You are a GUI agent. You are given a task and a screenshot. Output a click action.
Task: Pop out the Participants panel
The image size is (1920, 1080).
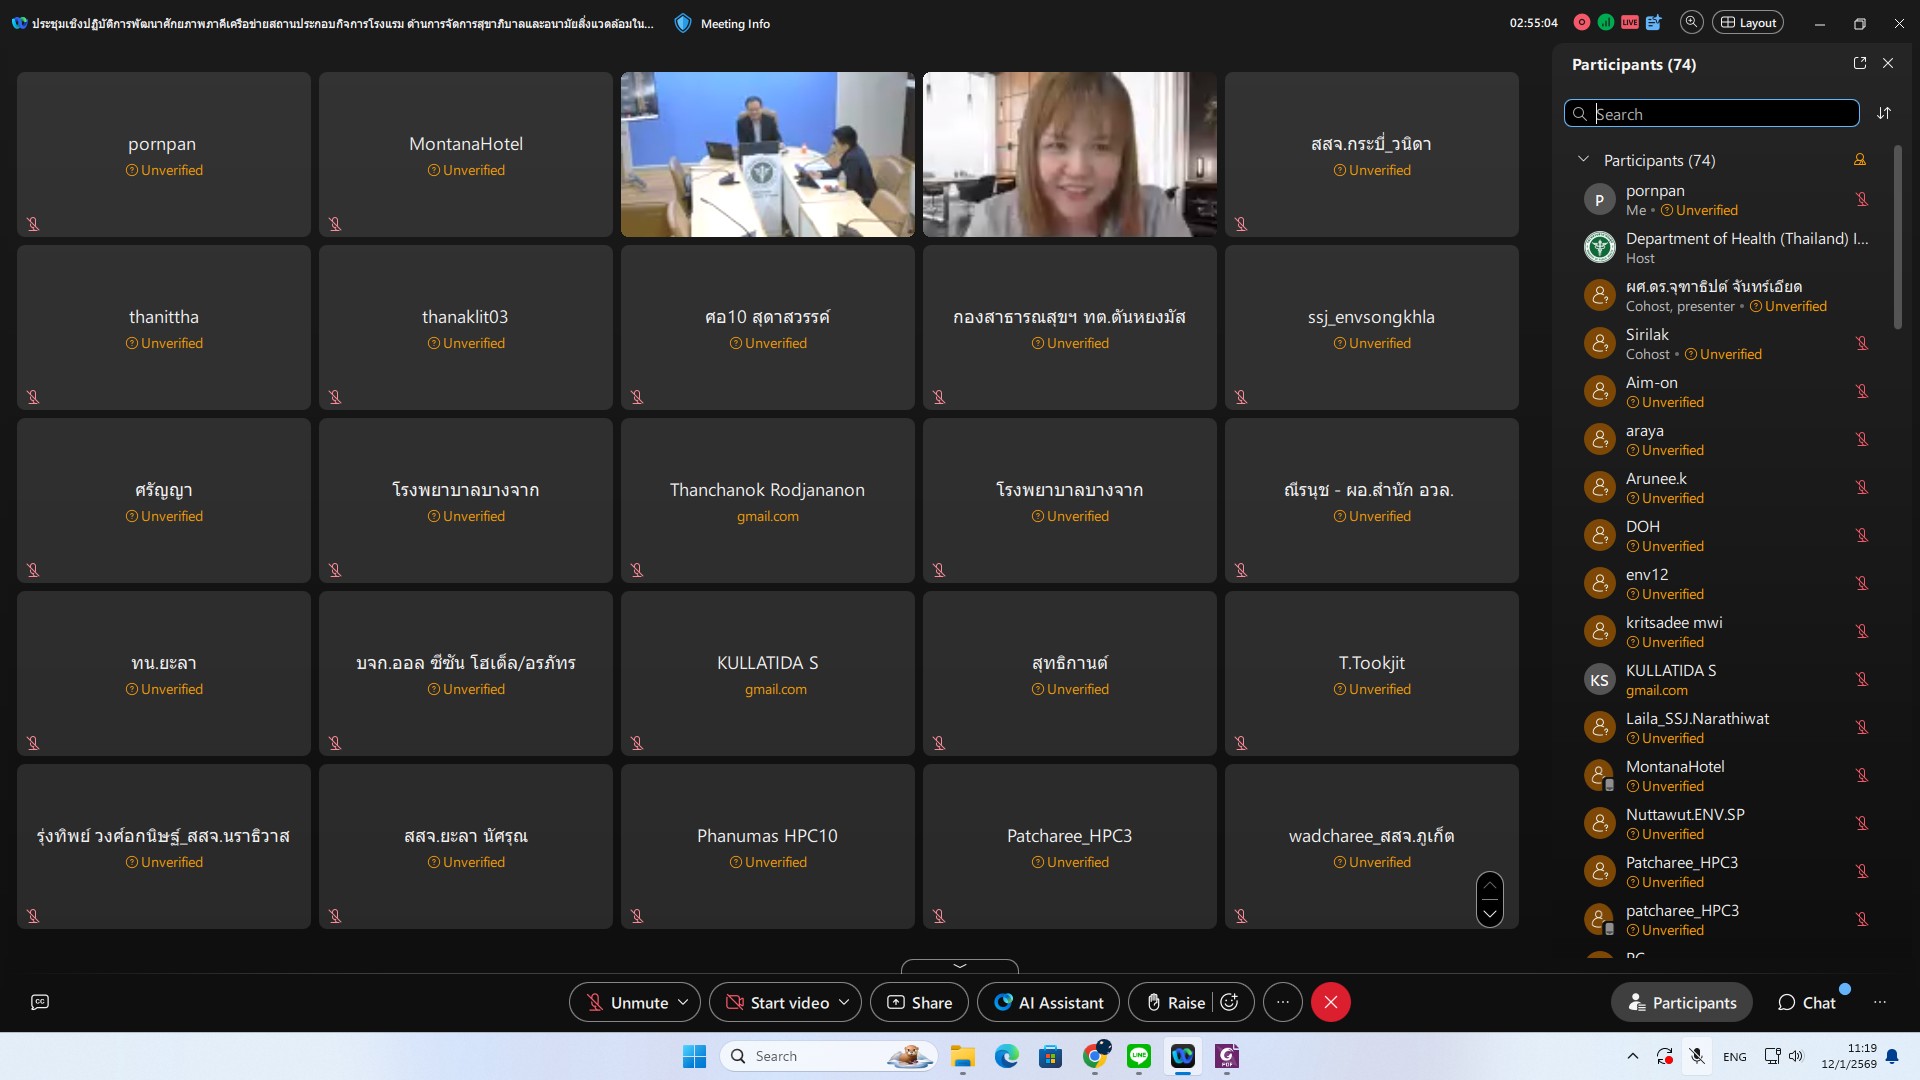click(x=1860, y=63)
